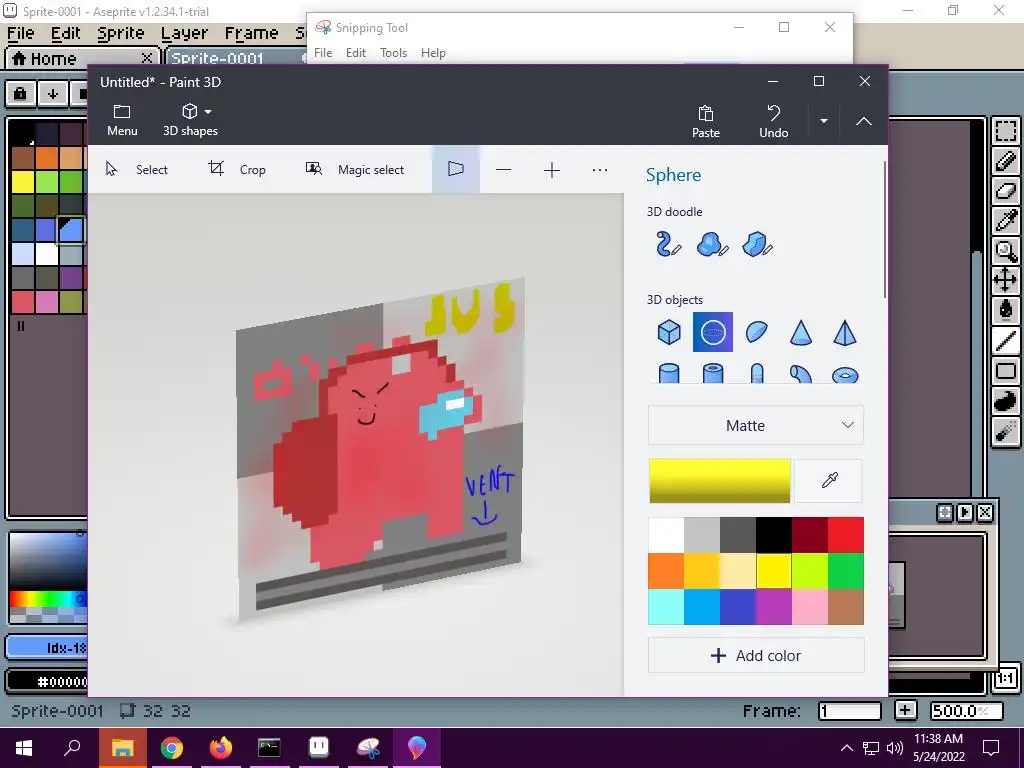
Task: Select the Curved cylinder 3D object
Action: [x=801, y=374]
